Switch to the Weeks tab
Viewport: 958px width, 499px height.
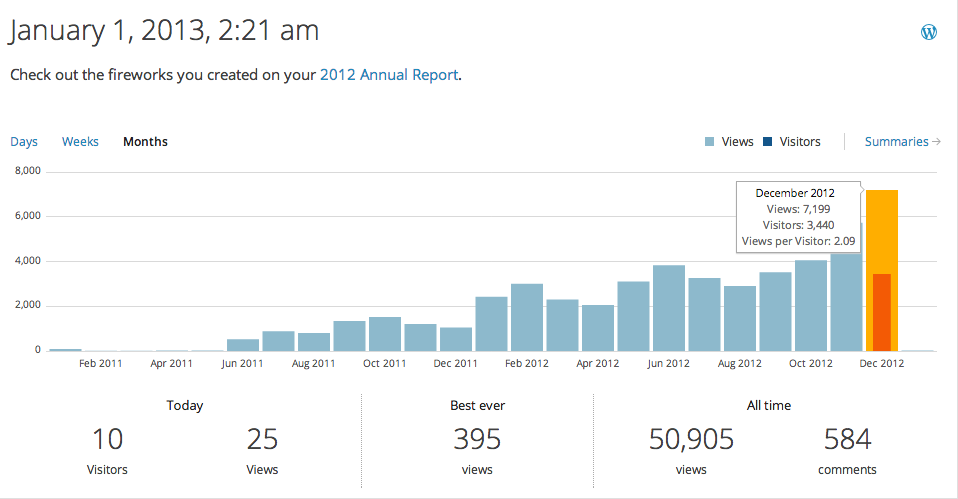80,142
